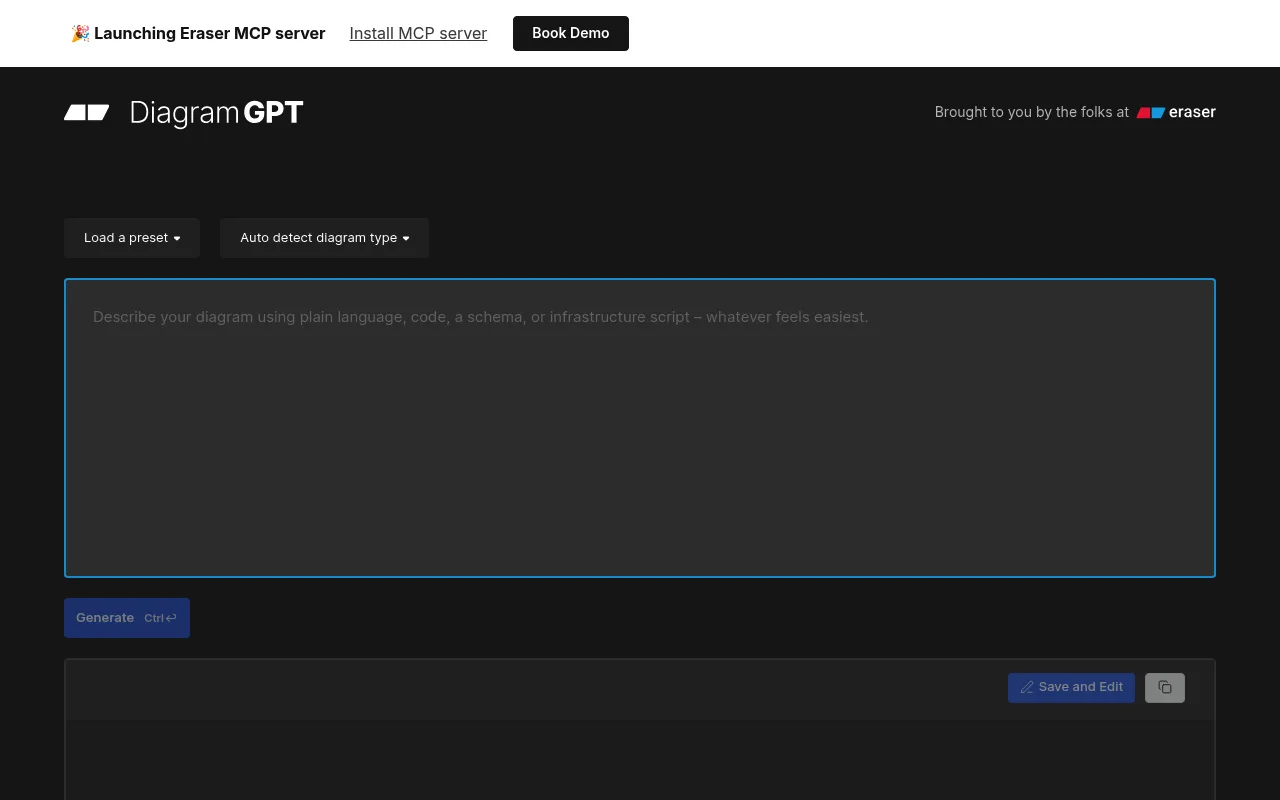
Task: Click the Save and Edit button
Action: pos(1071,688)
